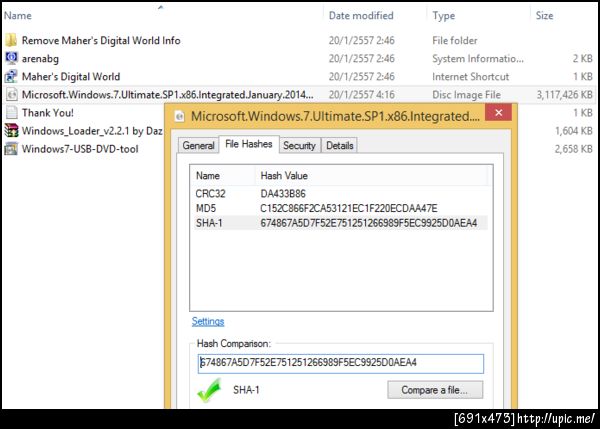
Task: Select the Microsoft.Windows.7.Ultimate.SP1.x86 ISO file name
Action: tap(167, 95)
